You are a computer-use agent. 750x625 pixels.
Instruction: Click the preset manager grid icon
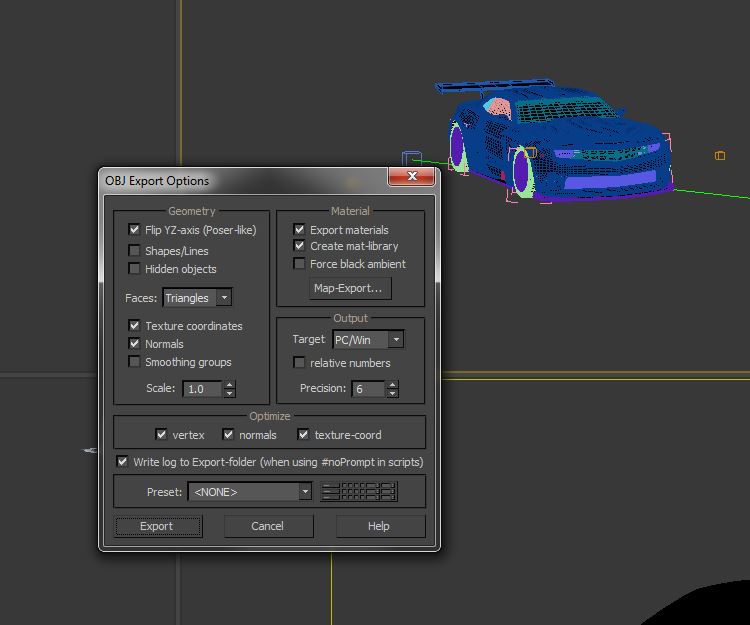point(359,492)
